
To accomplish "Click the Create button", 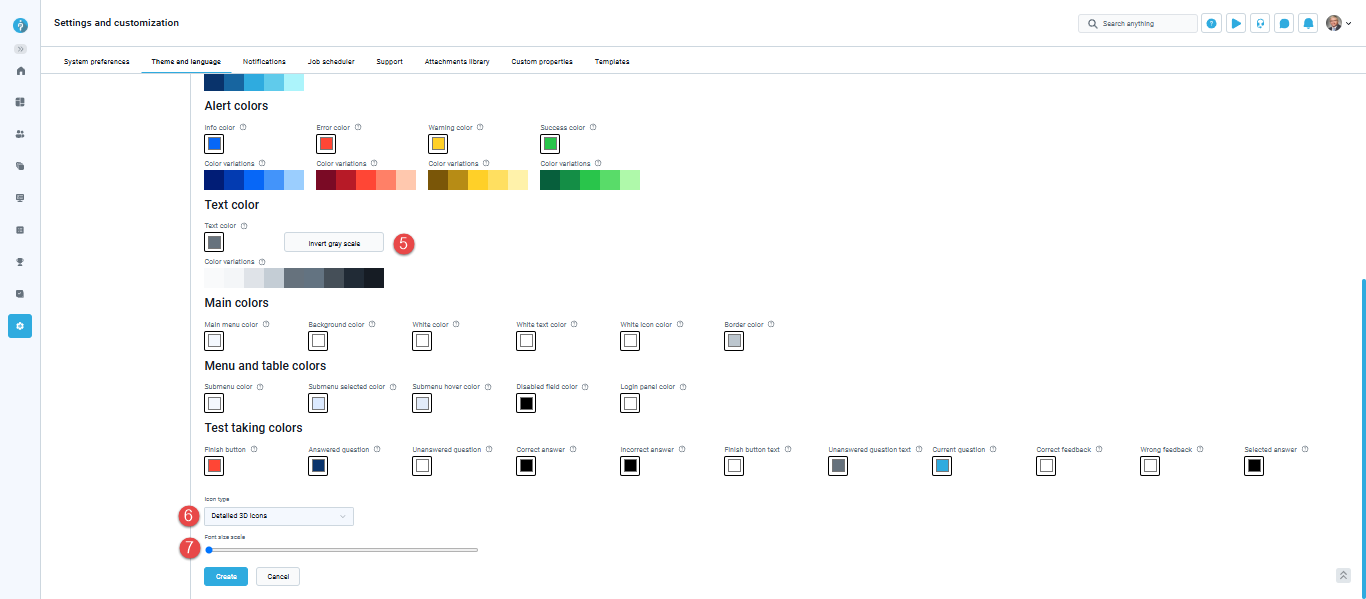I will [226, 577].
